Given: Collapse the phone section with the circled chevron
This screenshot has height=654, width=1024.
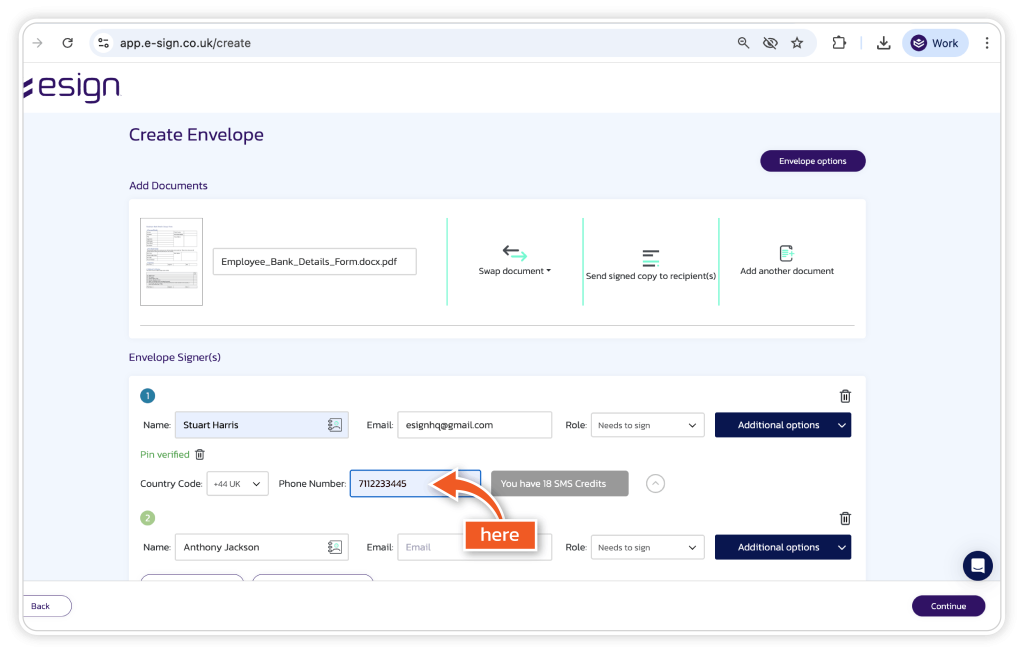Looking at the screenshot, I should (655, 484).
